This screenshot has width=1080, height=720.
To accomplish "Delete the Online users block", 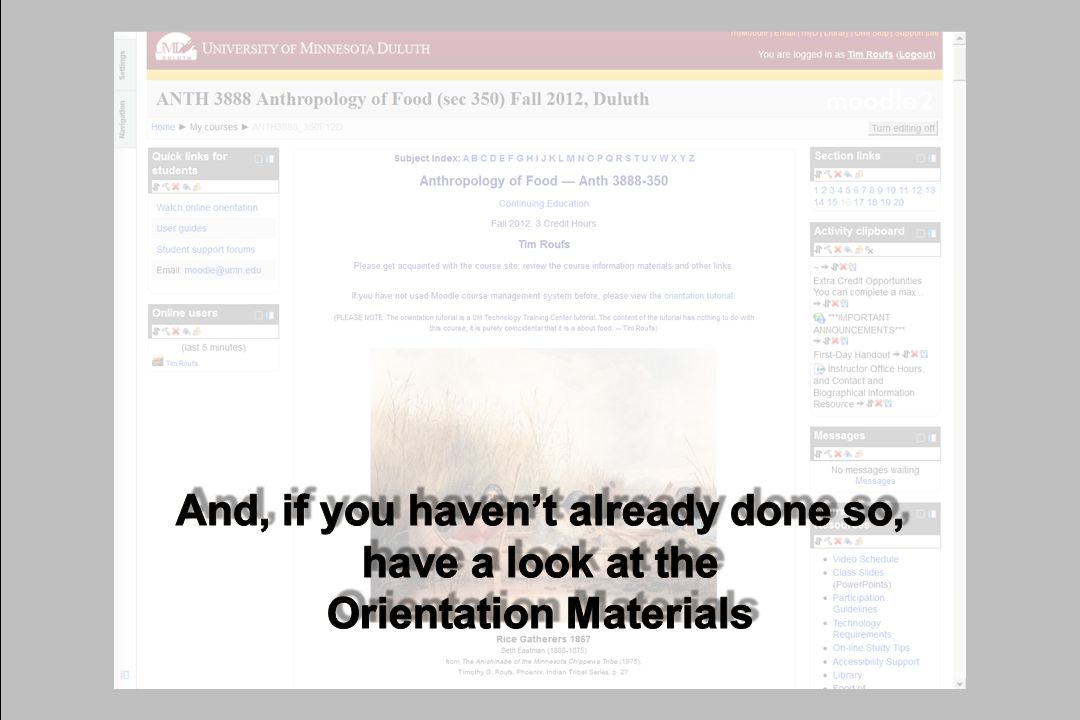I will tap(176, 331).
